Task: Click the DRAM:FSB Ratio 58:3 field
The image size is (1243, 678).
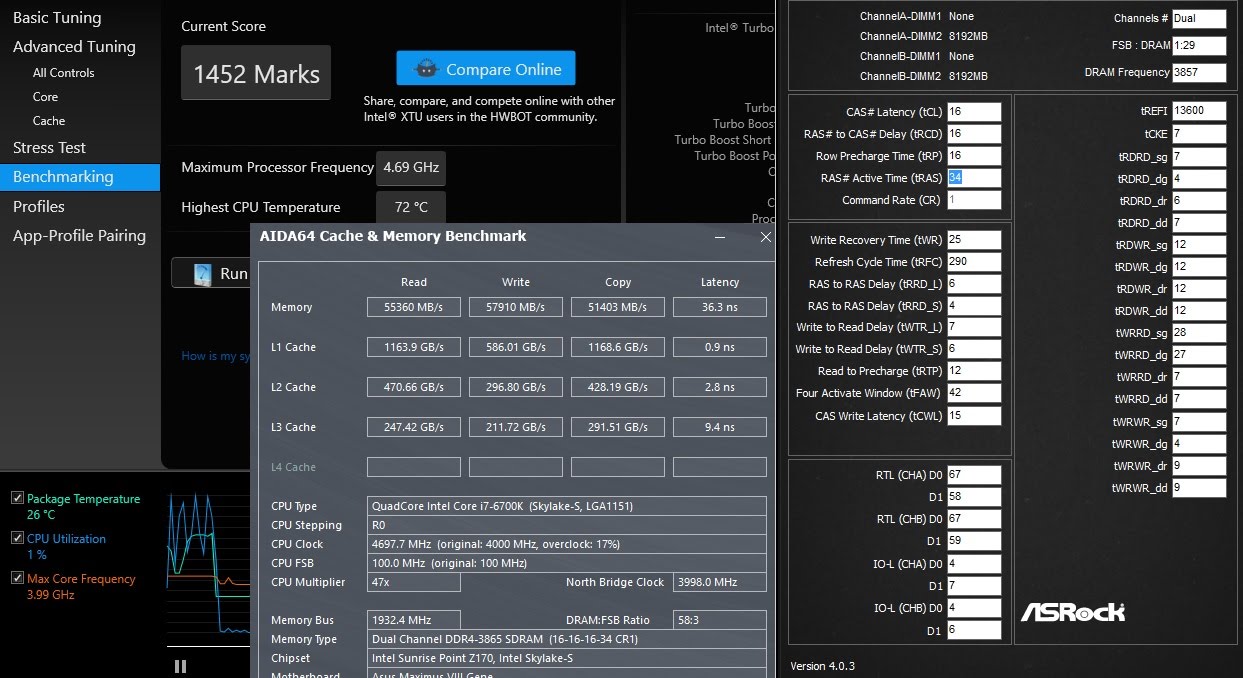Action: coord(720,620)
